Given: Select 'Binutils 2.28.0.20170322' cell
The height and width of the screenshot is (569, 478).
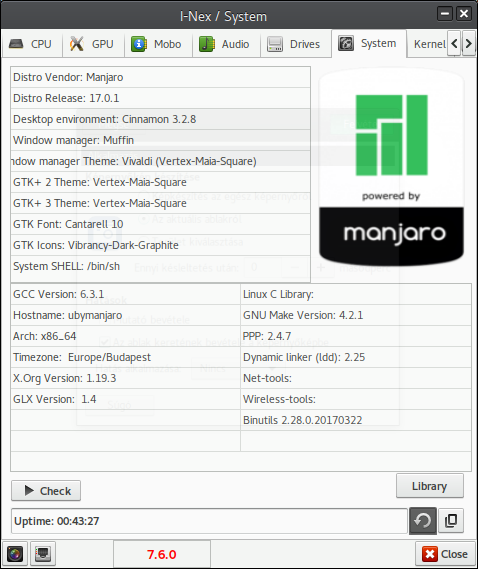Looking at the screenshot, I should [x=356, y=421].
